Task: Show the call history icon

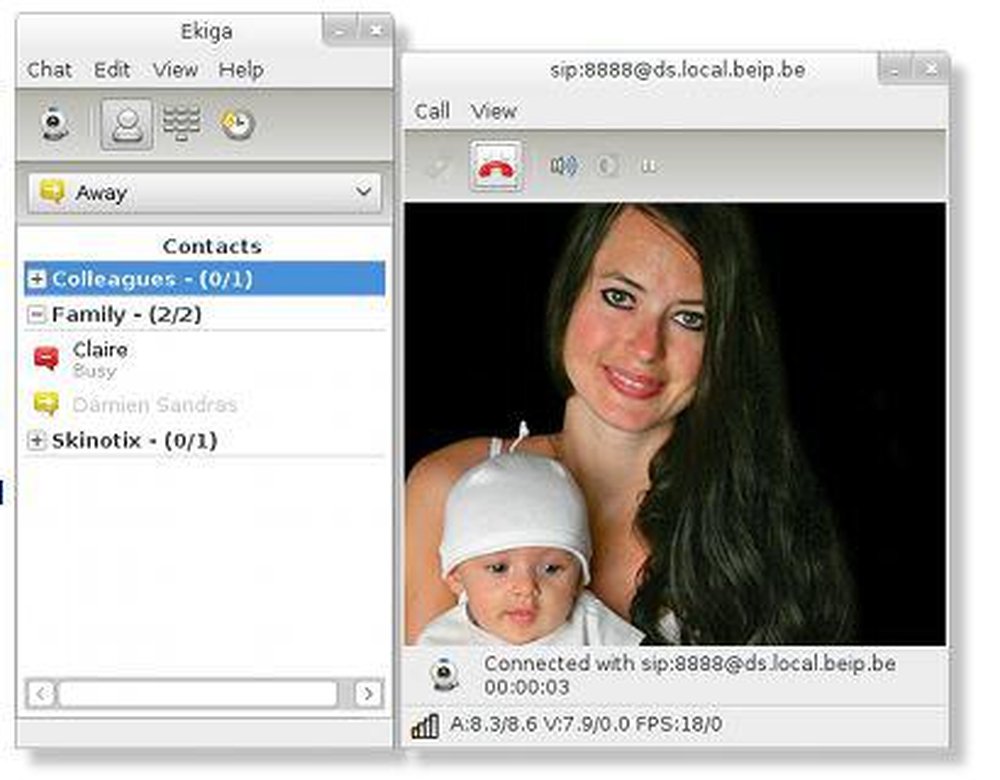Action: coord(237,122)
